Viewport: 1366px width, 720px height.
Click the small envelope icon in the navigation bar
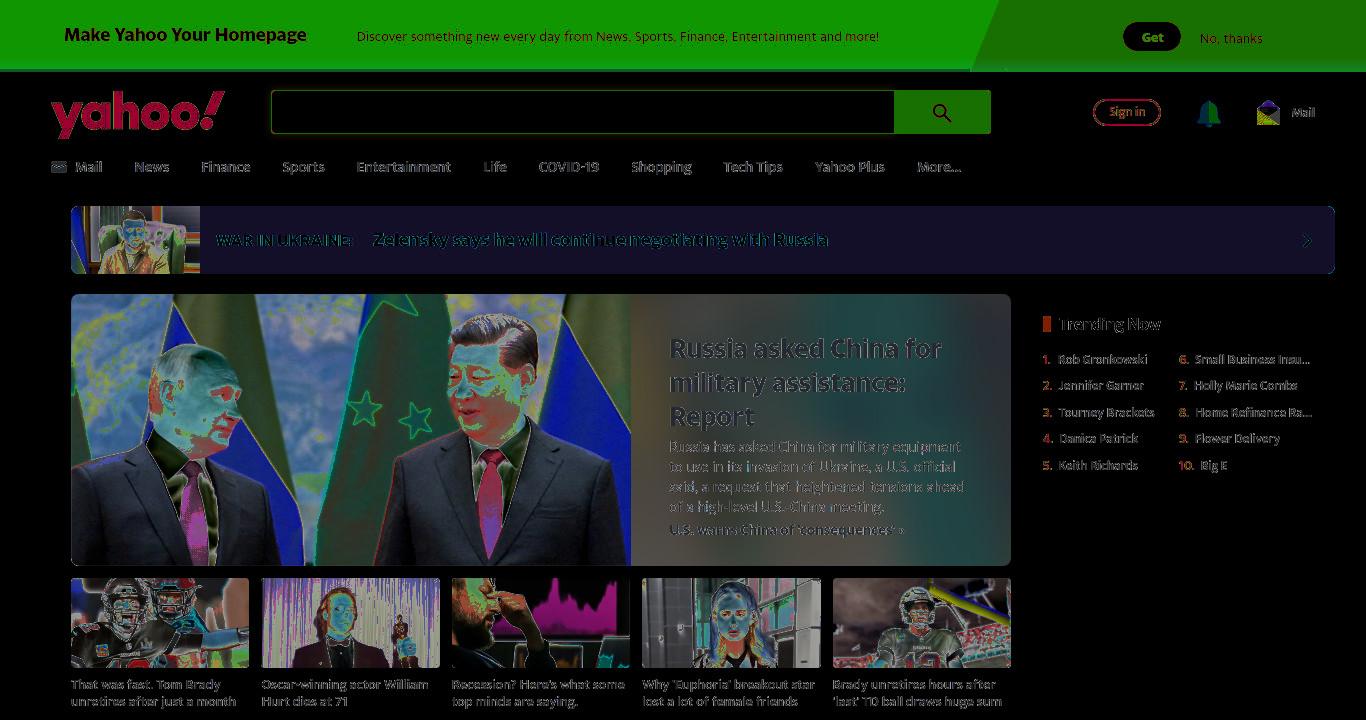click(59, 167)
